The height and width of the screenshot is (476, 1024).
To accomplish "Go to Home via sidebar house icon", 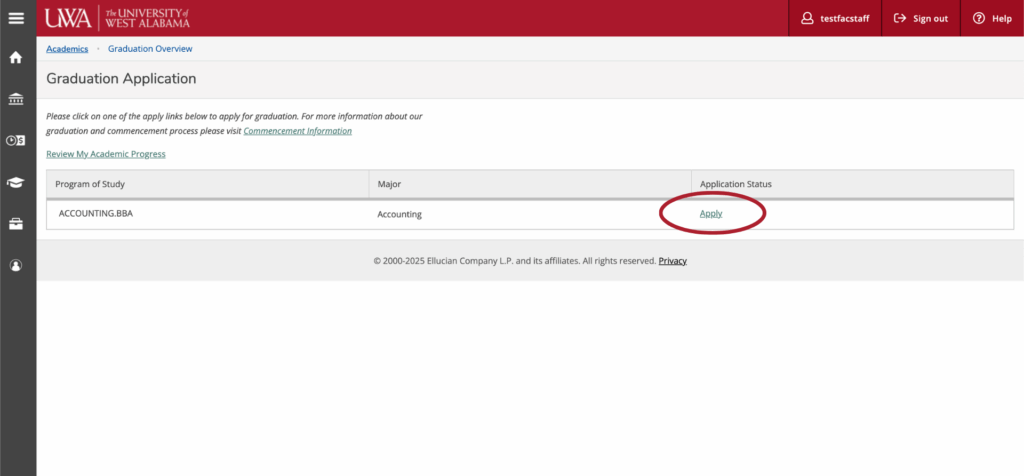I will [16, 58].
